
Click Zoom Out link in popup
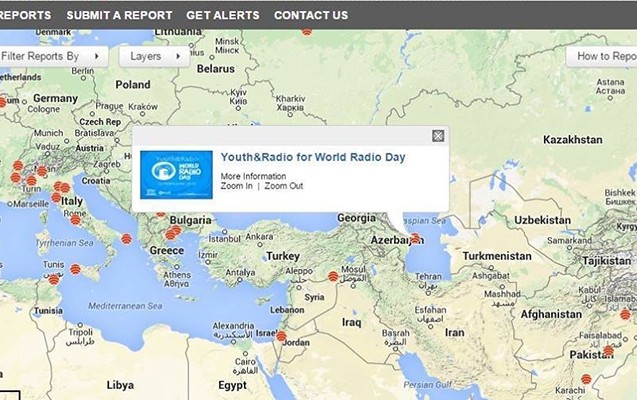pyautogui.click(x=284, y=186)
